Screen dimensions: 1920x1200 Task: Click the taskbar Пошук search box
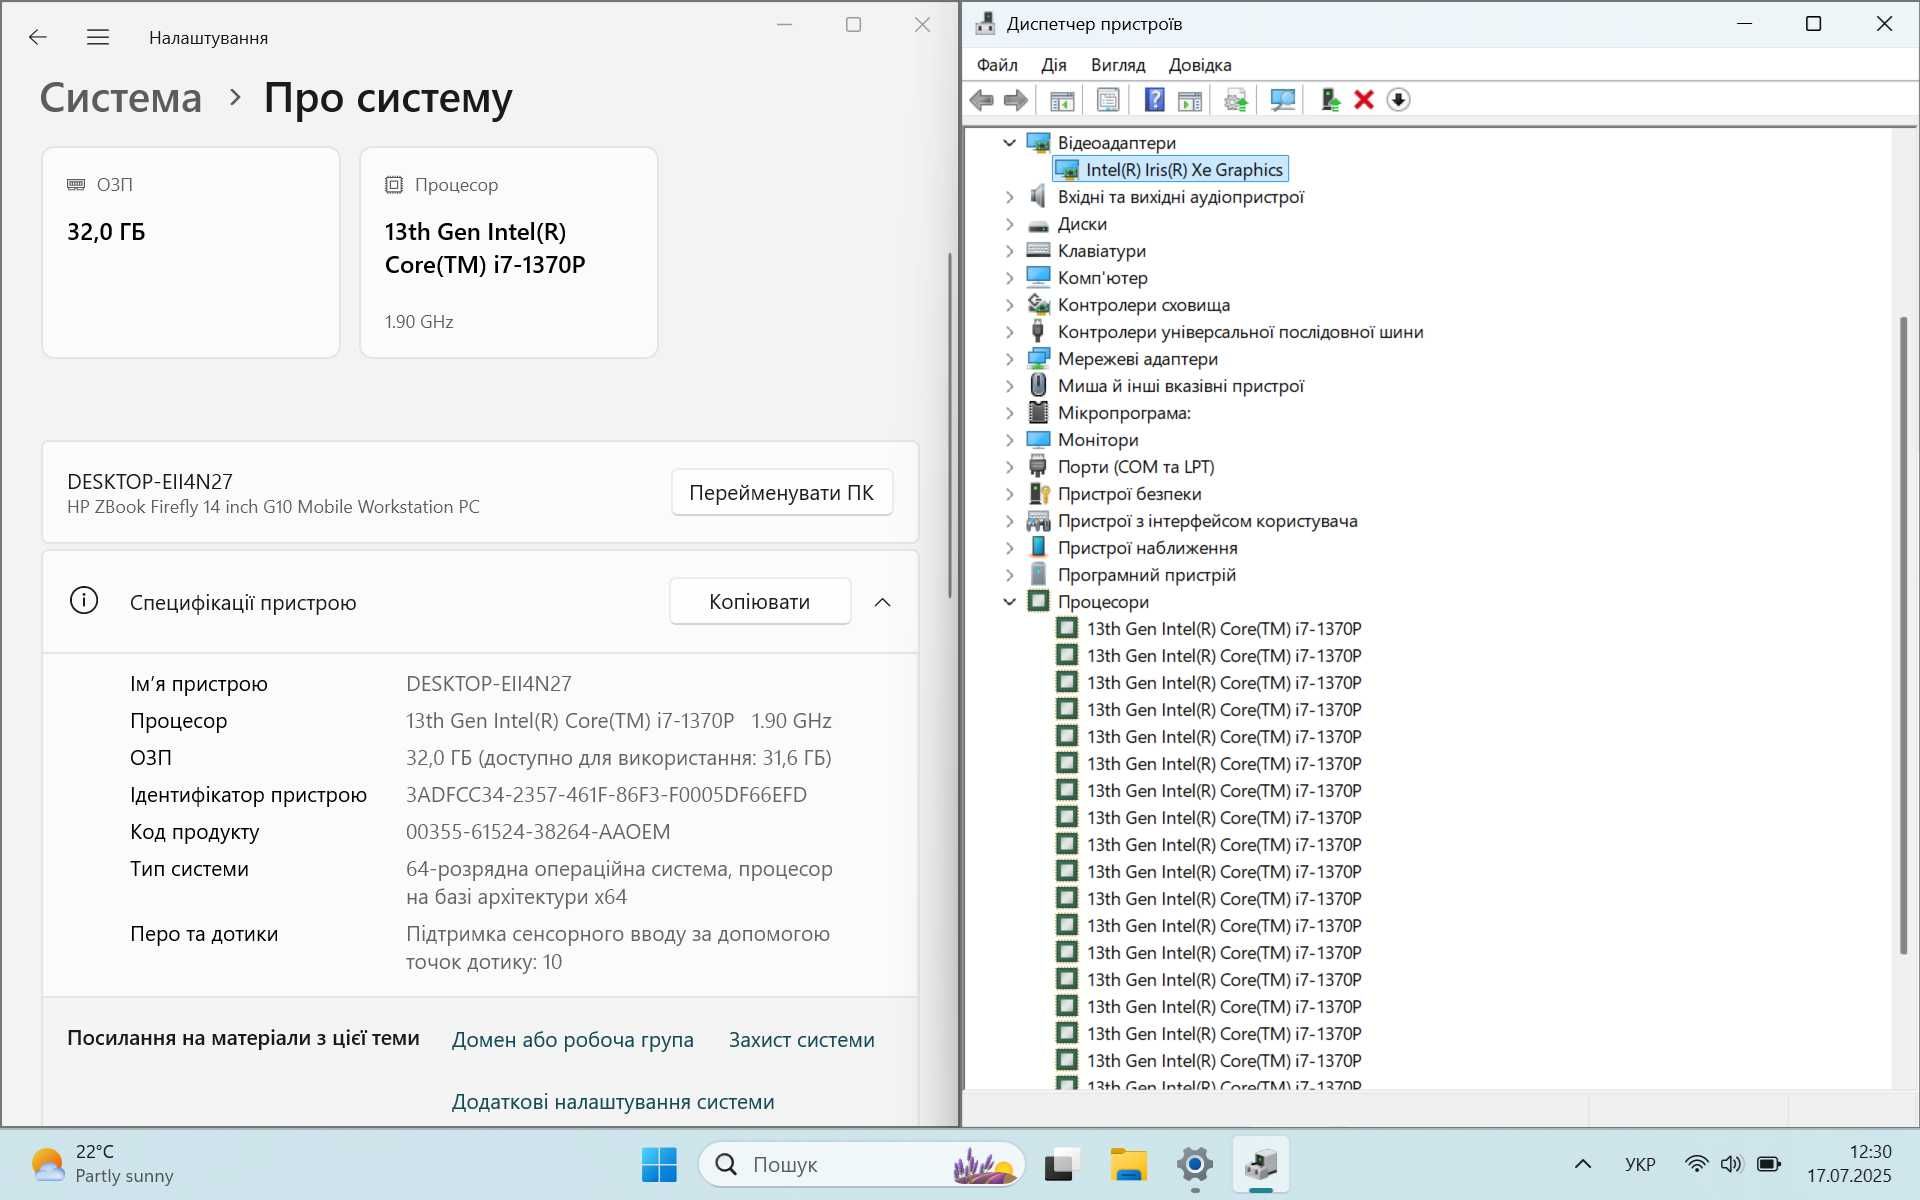(x=862, y=1164)
